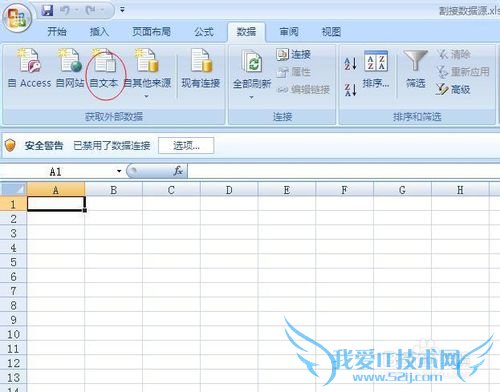500x392 pixels.
Task: Click 编辑链接 in the connections group
Action: pyautogui.click(x=303, y=89)
